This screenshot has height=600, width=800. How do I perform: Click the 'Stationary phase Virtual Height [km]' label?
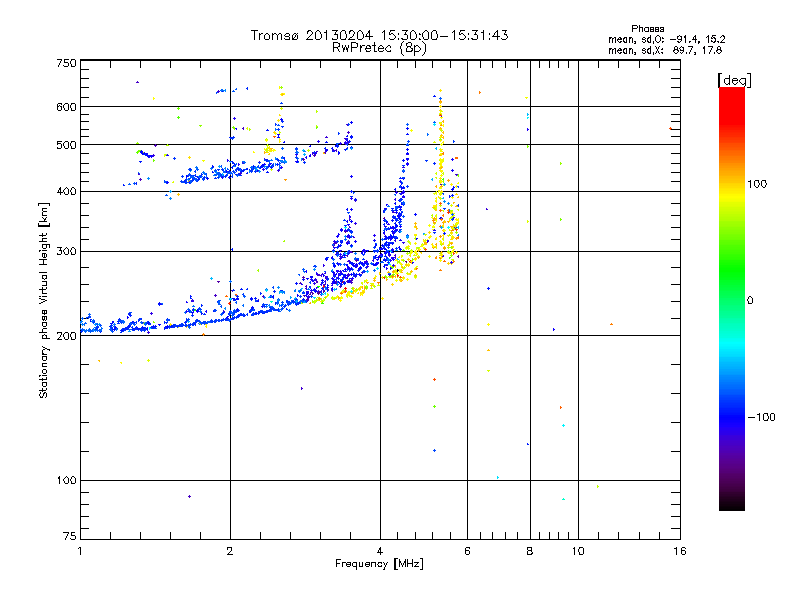pos(44,300)
